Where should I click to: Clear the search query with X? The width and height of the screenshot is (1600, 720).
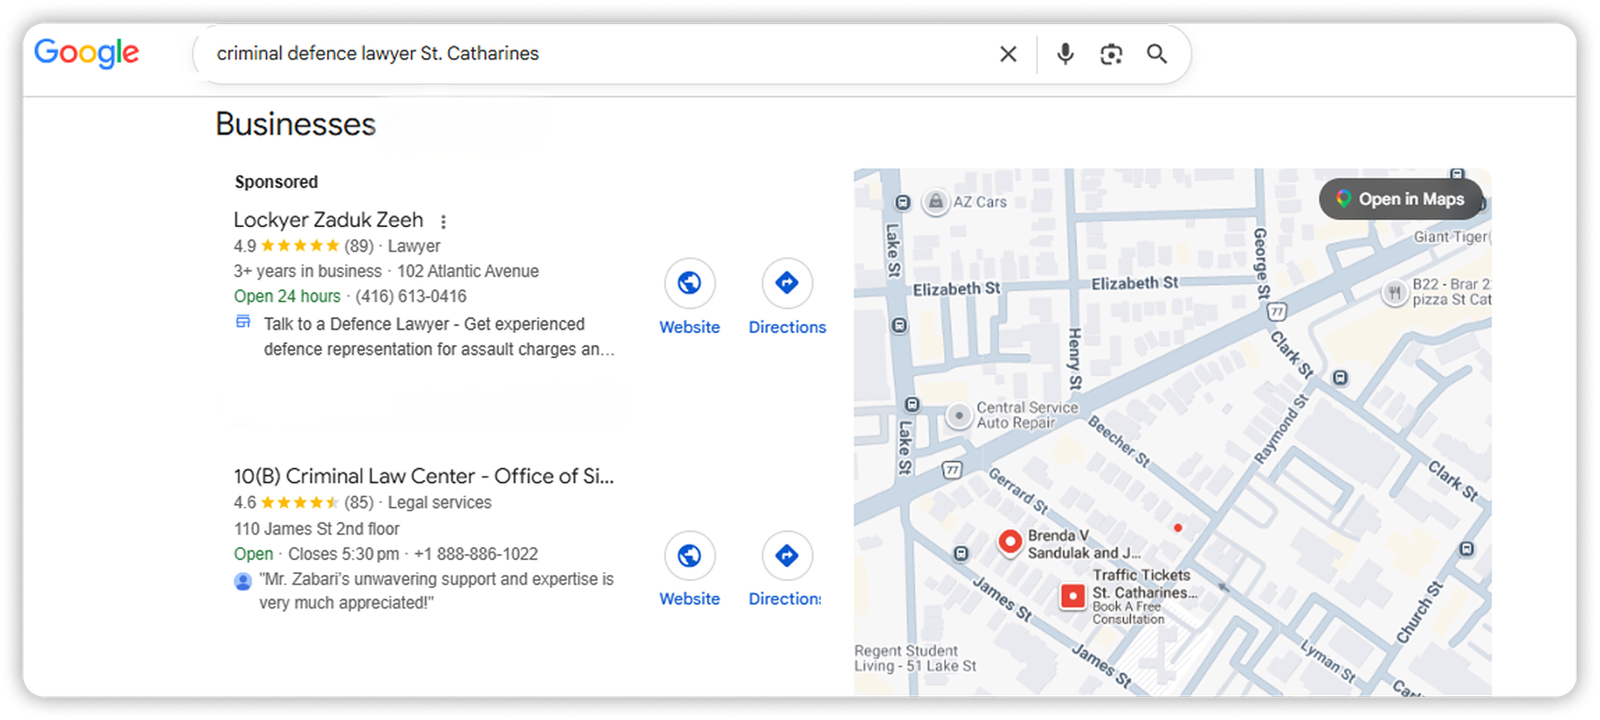click(1008, 54)
